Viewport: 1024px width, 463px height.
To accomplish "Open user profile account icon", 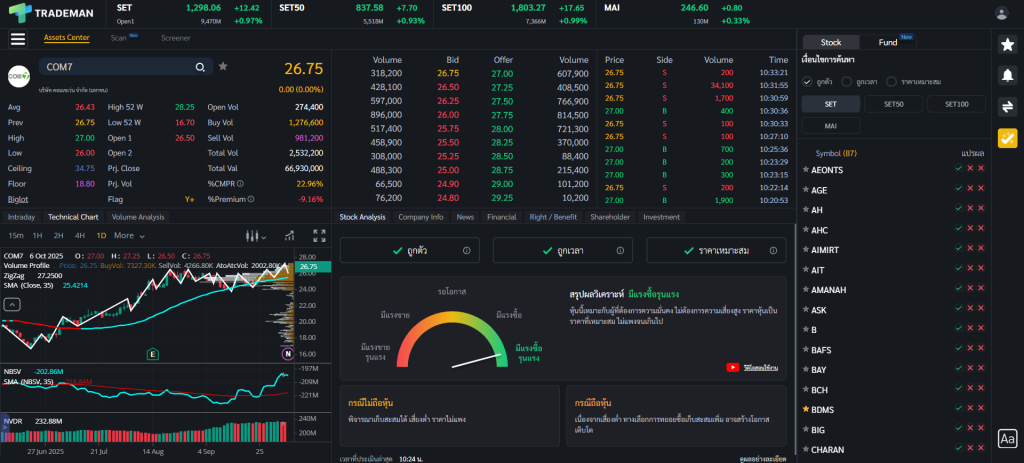I will pyautogui.click(x=1002, y=13).
